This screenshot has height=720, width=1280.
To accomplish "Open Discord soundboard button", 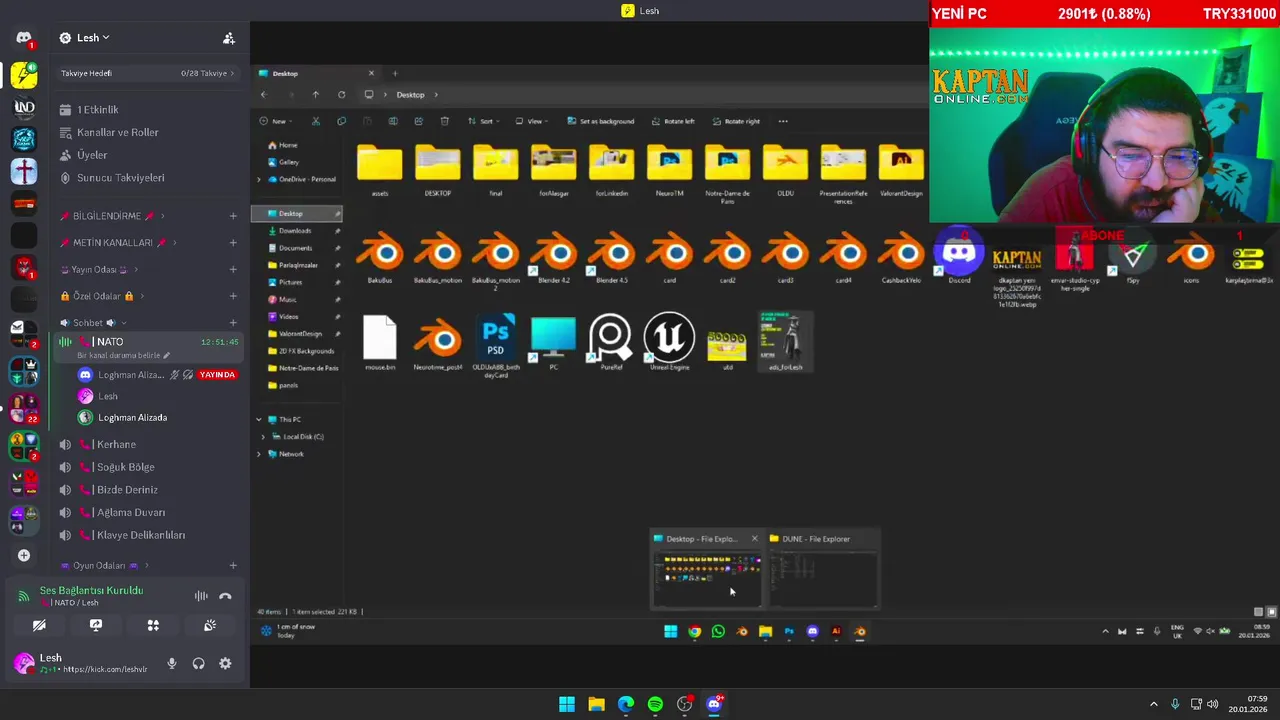I will pos(210,625).
